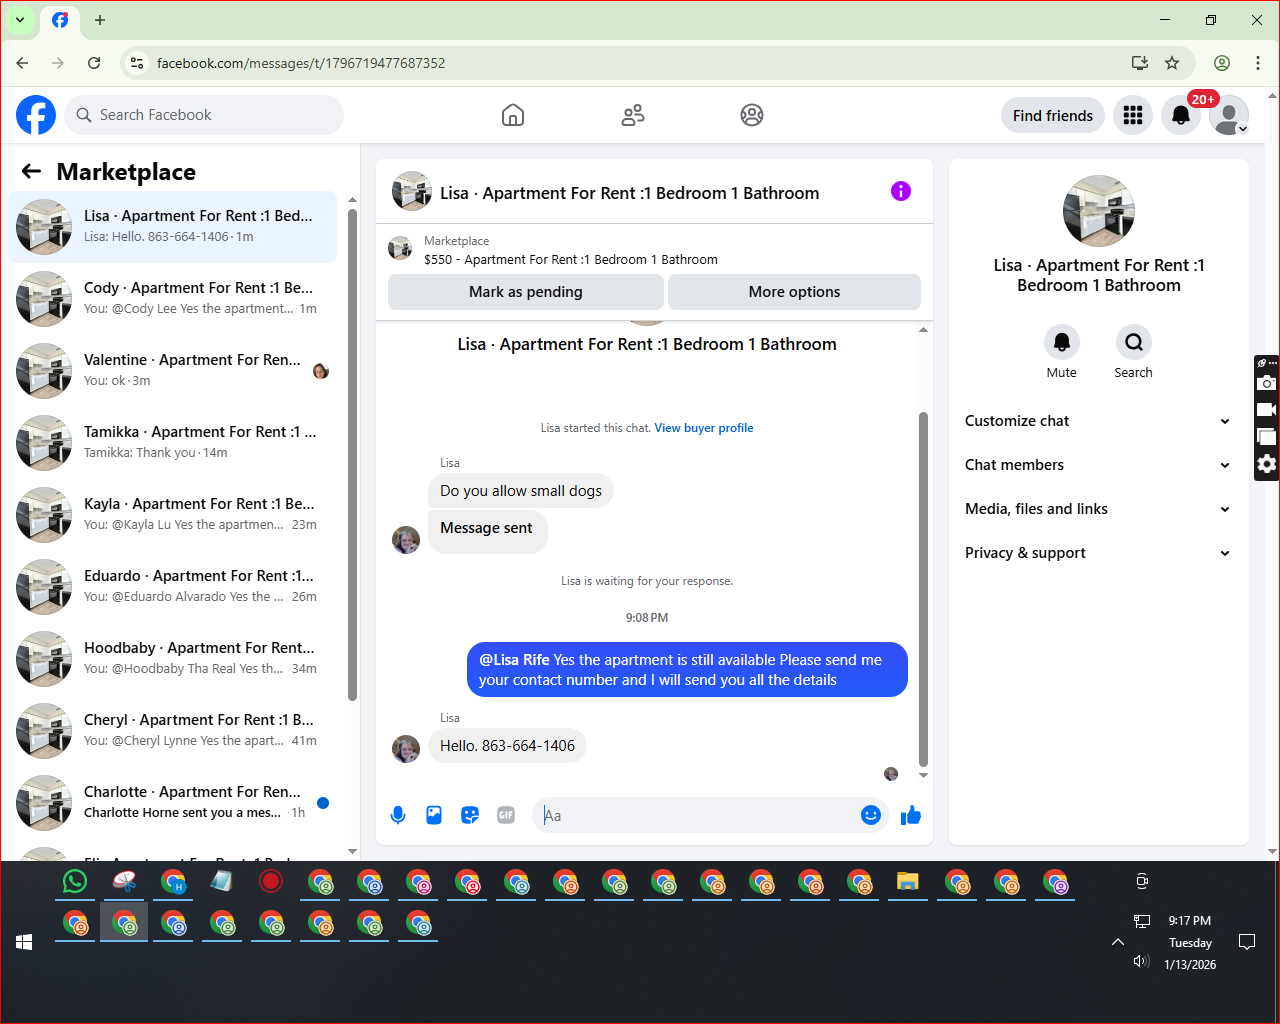The height and width of the screenshot is (1024, 1280).
Task: Open Charlotte unread conversation
Action: [172, 803]
